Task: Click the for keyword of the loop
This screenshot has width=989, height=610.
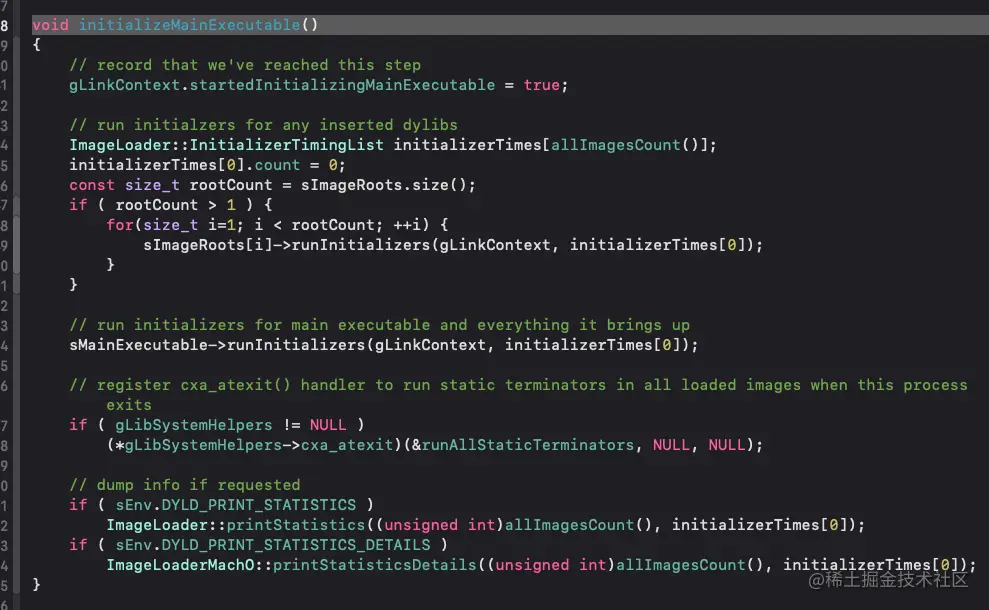Action: [120, 225]
